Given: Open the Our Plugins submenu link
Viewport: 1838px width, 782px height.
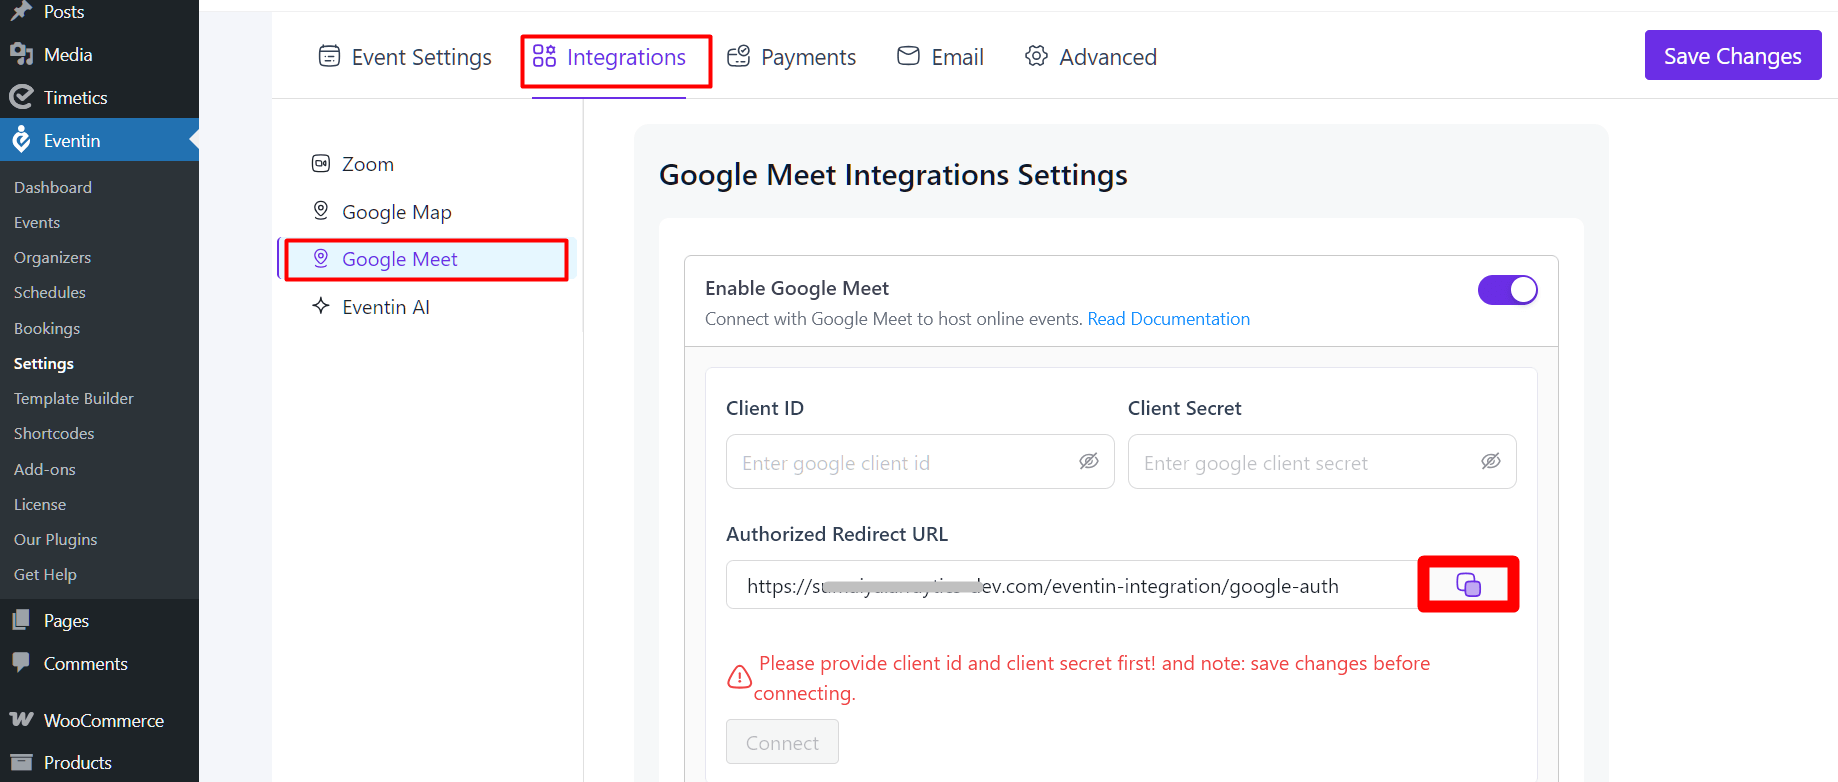Looking at the screenshot, I should 56,539.
